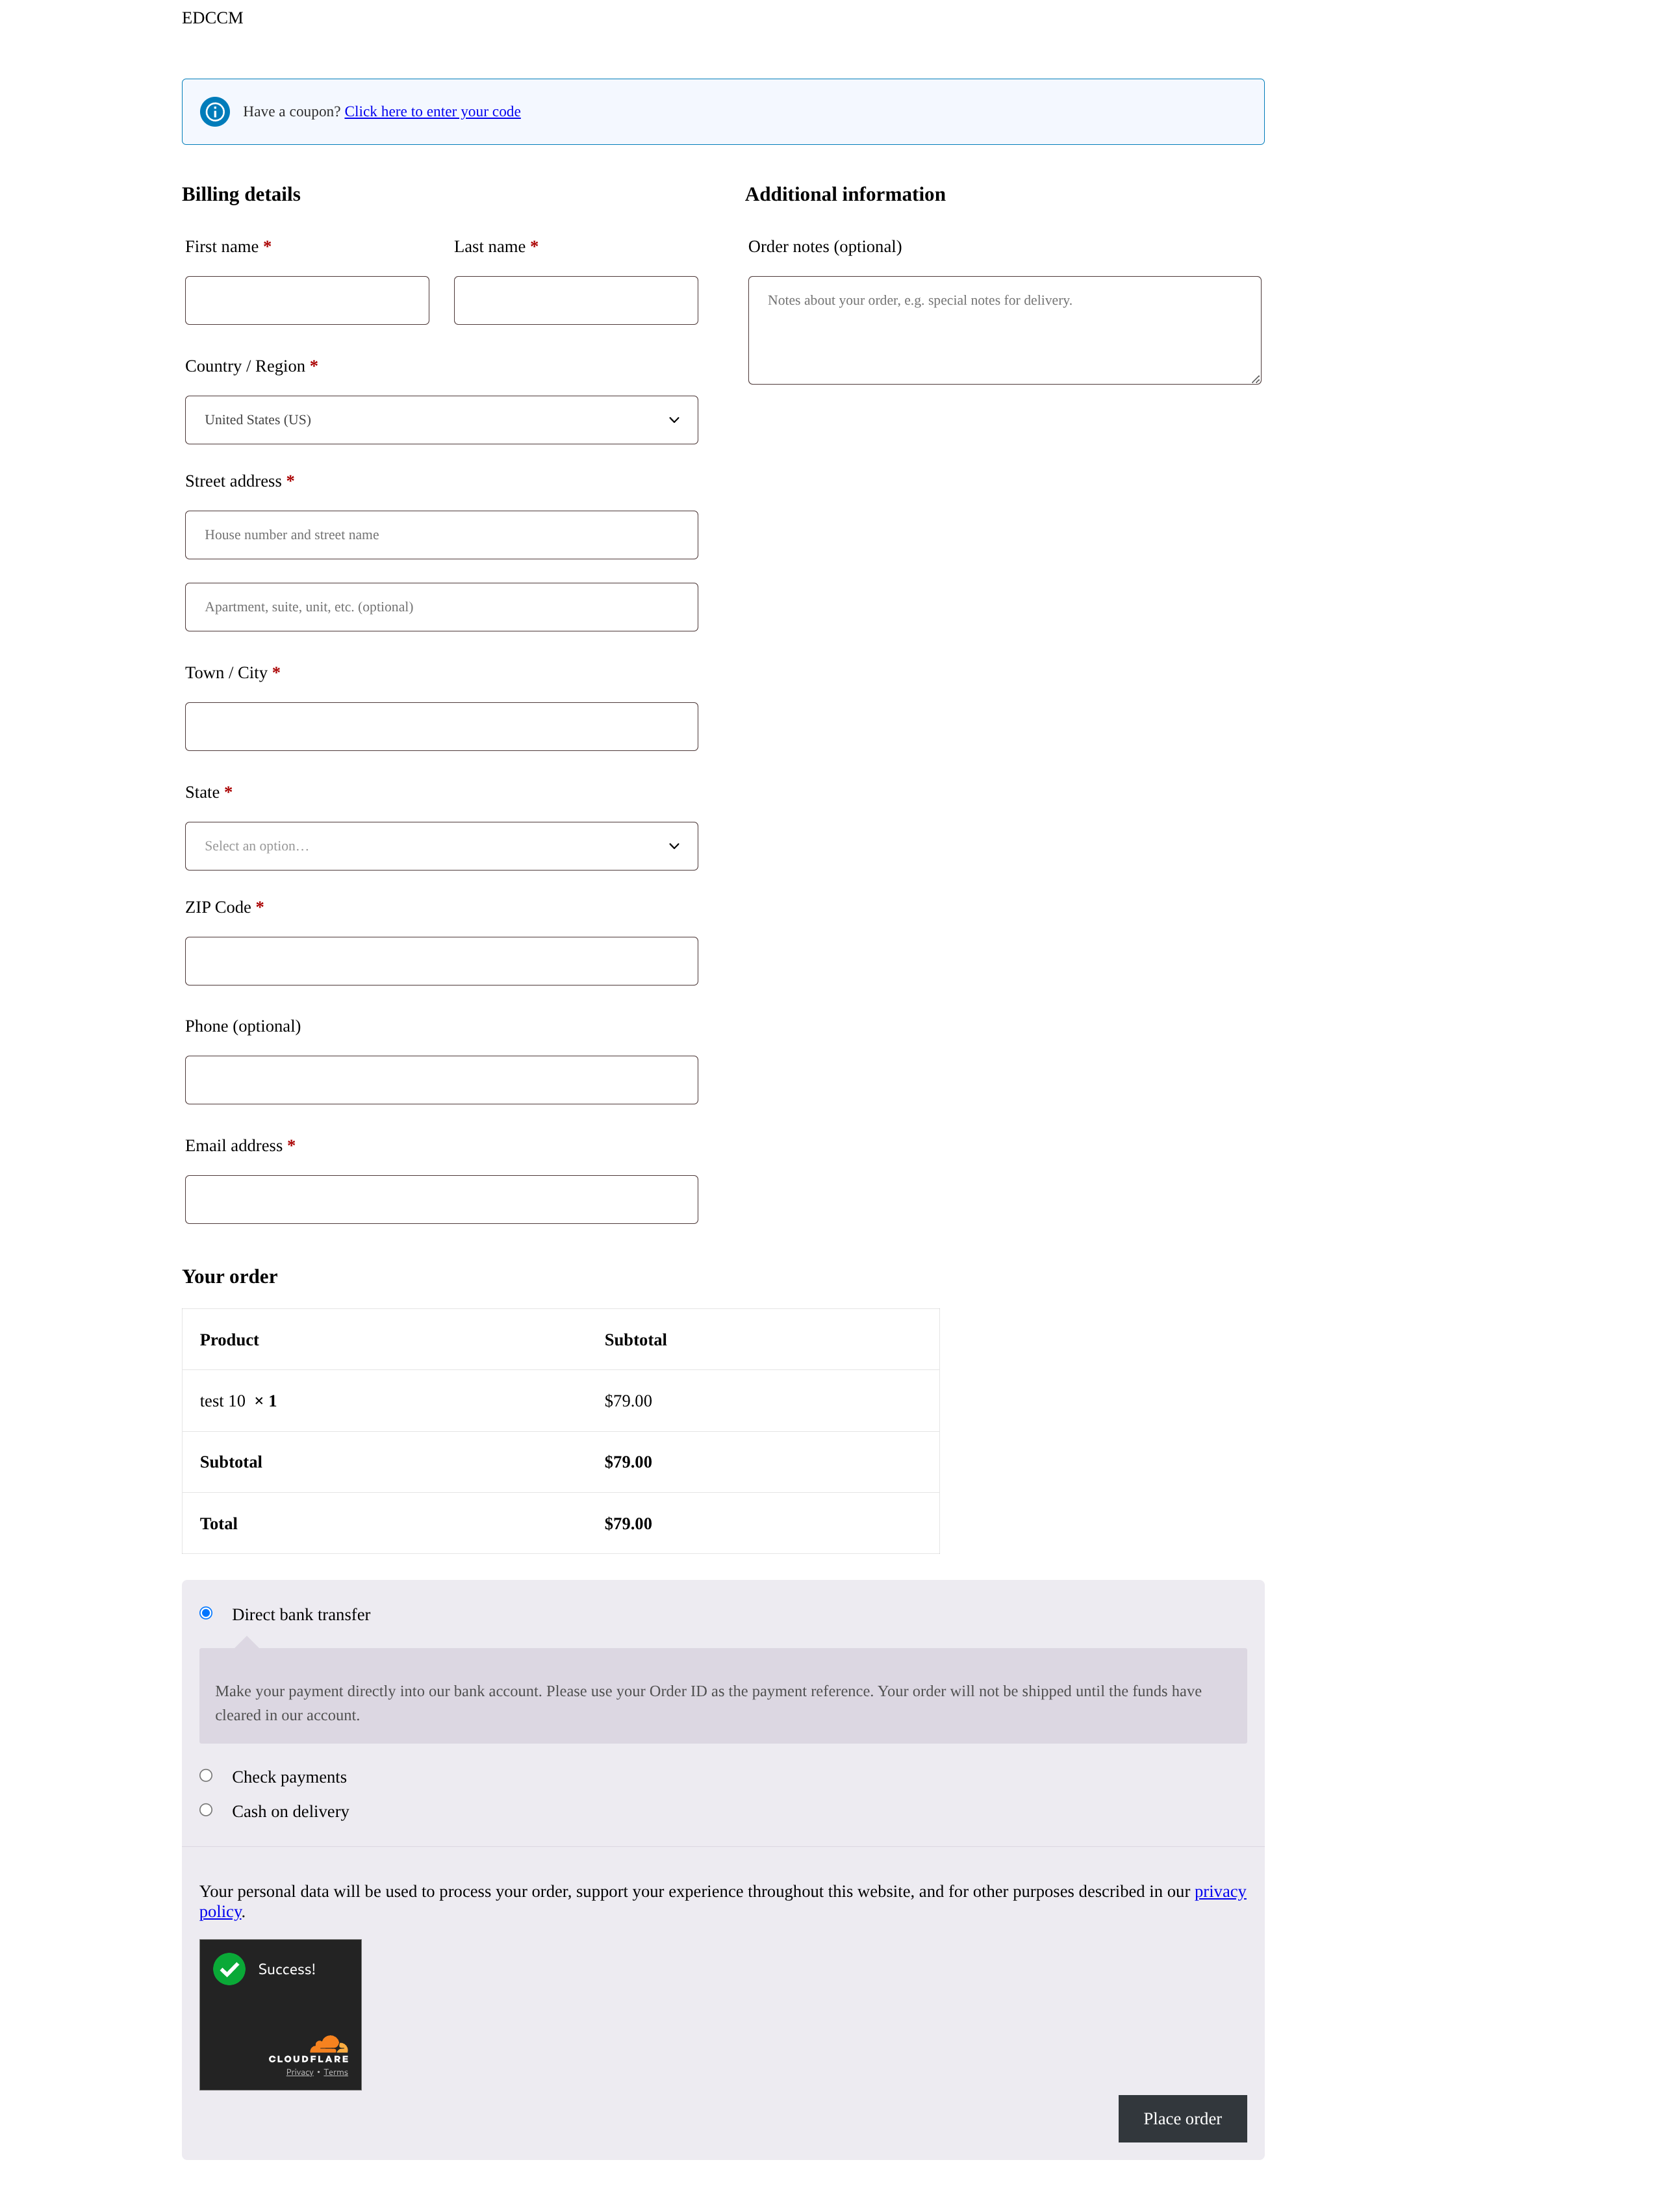This screenshot has height=2212, width=1663.
Task: Open the United States (US) country selector
Action: click(441, 420)
